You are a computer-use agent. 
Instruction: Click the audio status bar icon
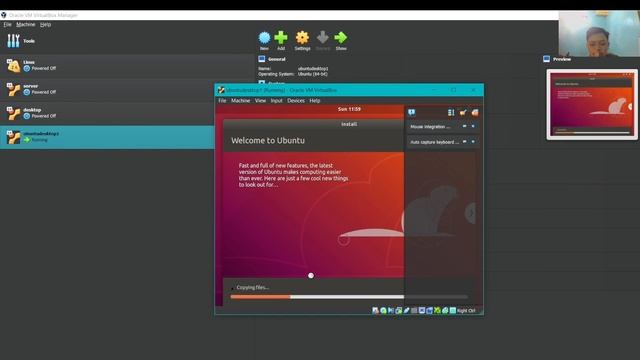(391, 310)
